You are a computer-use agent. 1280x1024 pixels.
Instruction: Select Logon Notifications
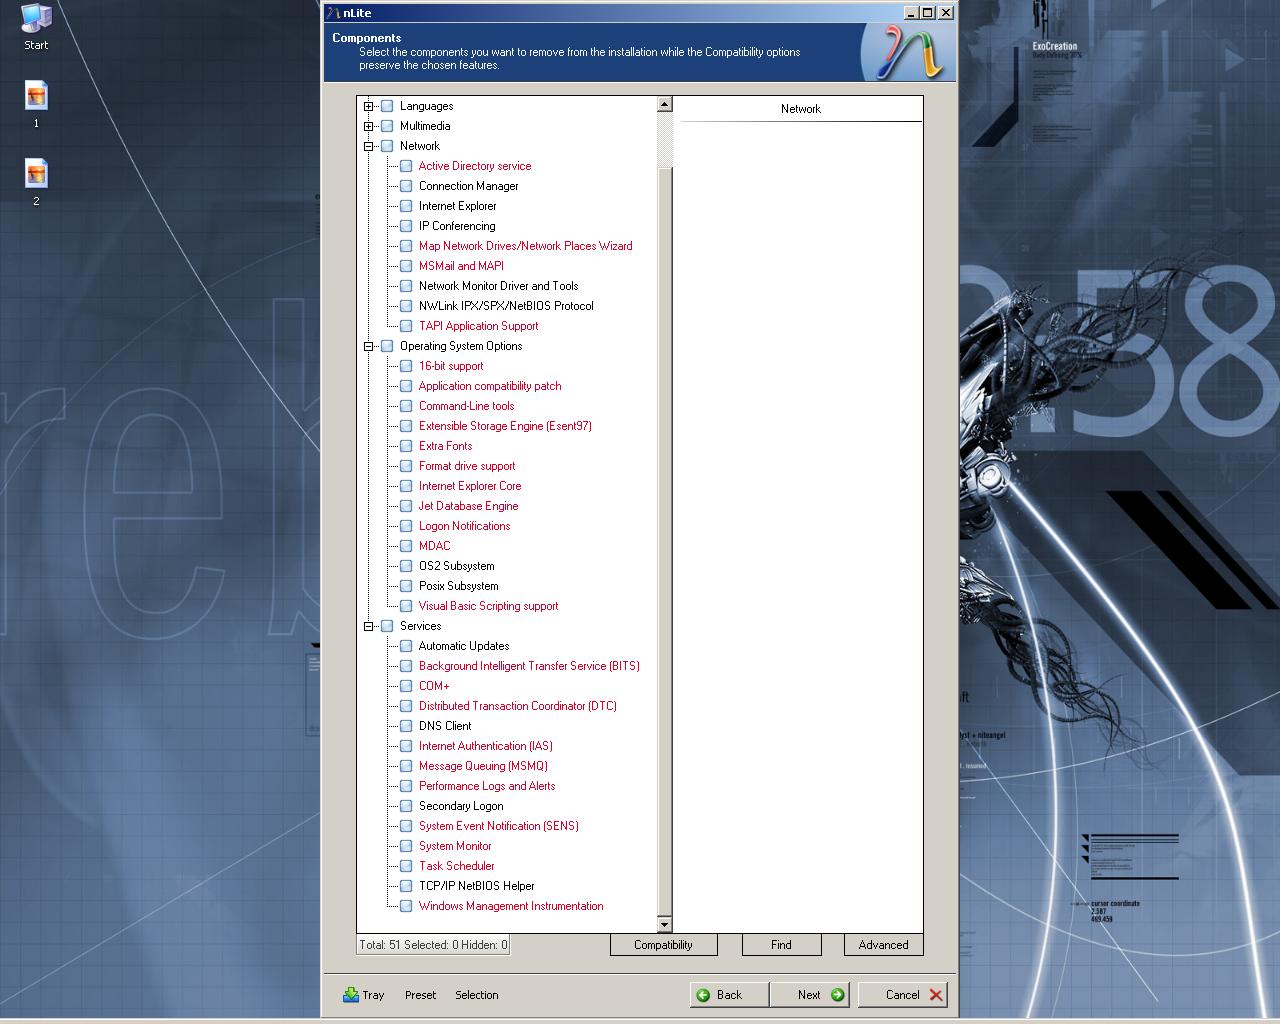coord(464,526)
